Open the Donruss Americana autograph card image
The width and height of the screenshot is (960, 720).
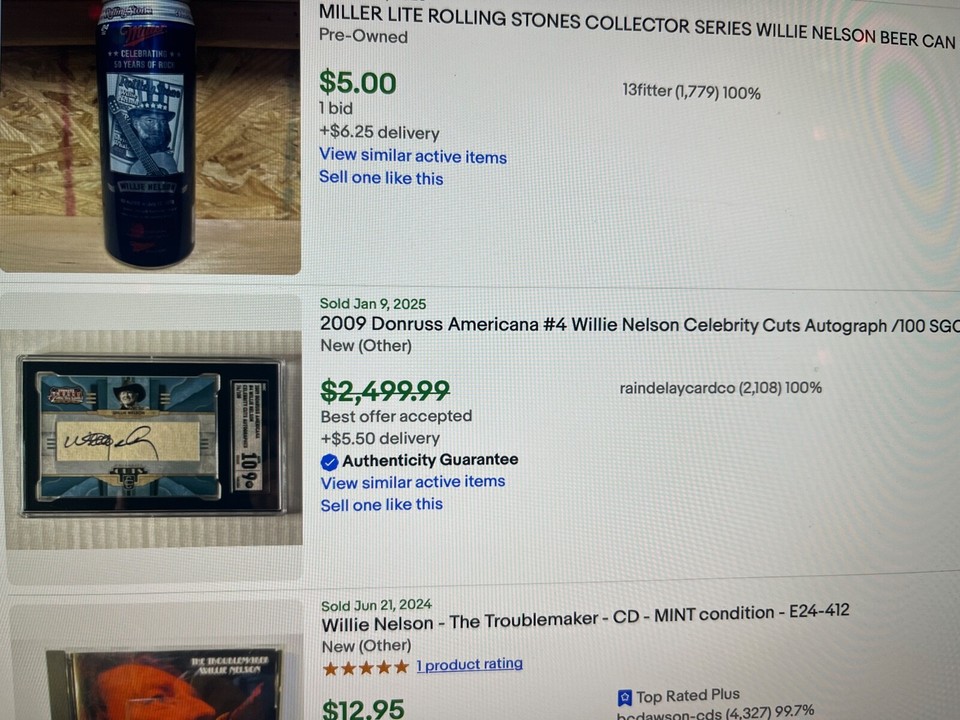153,438
